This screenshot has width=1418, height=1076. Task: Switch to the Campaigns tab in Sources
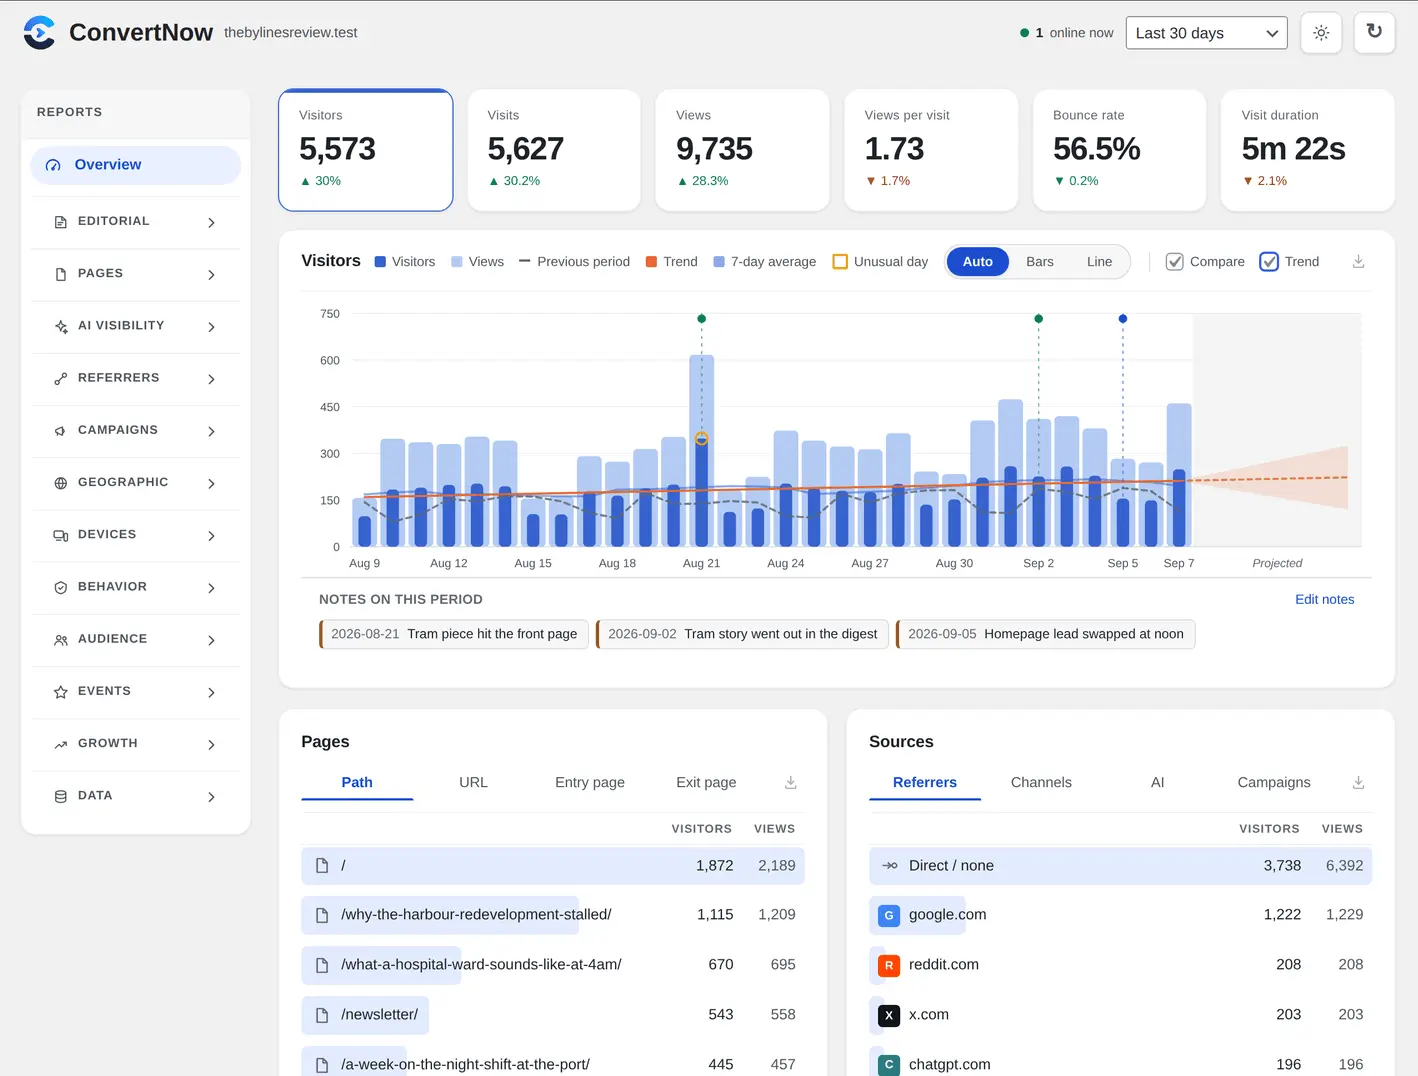pos(1274,783)
